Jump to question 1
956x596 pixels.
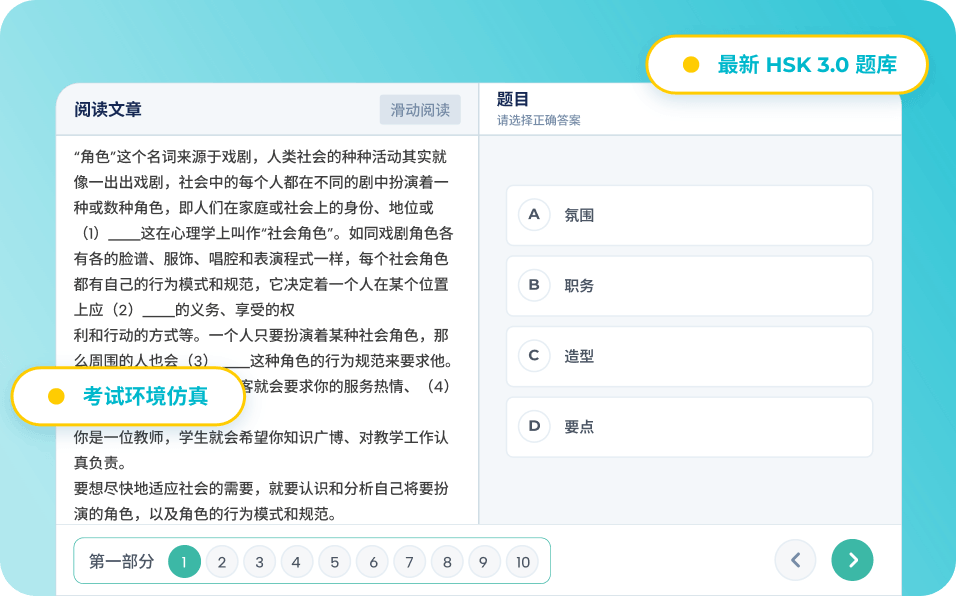184,562
